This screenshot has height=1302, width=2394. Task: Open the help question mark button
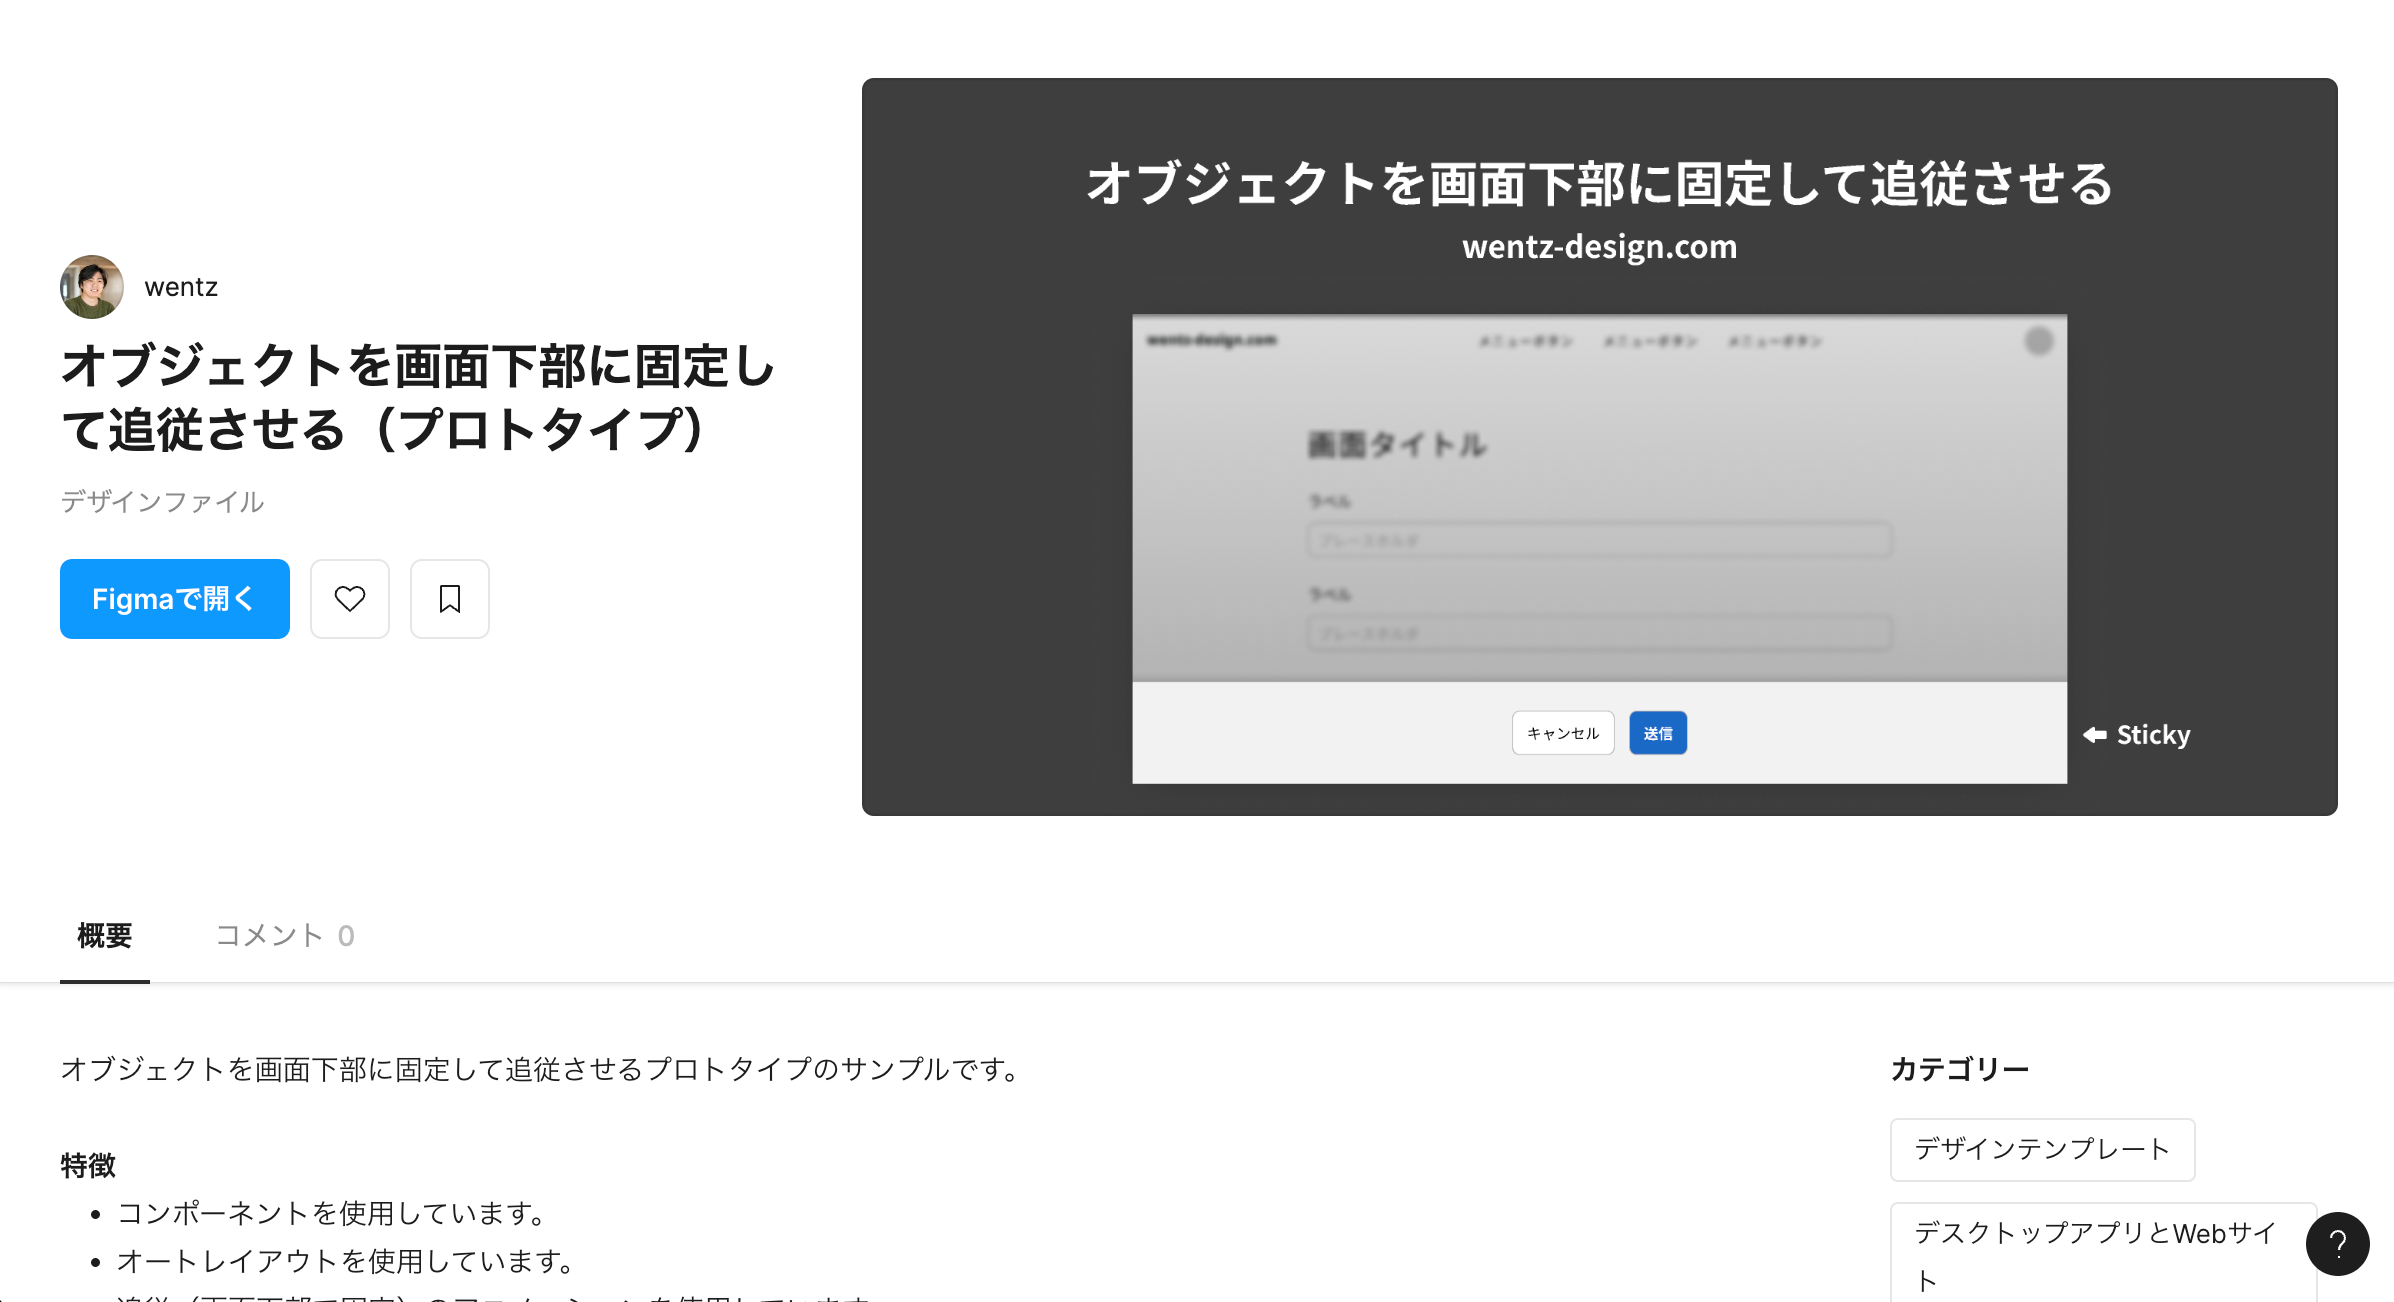(2337, 1244)
